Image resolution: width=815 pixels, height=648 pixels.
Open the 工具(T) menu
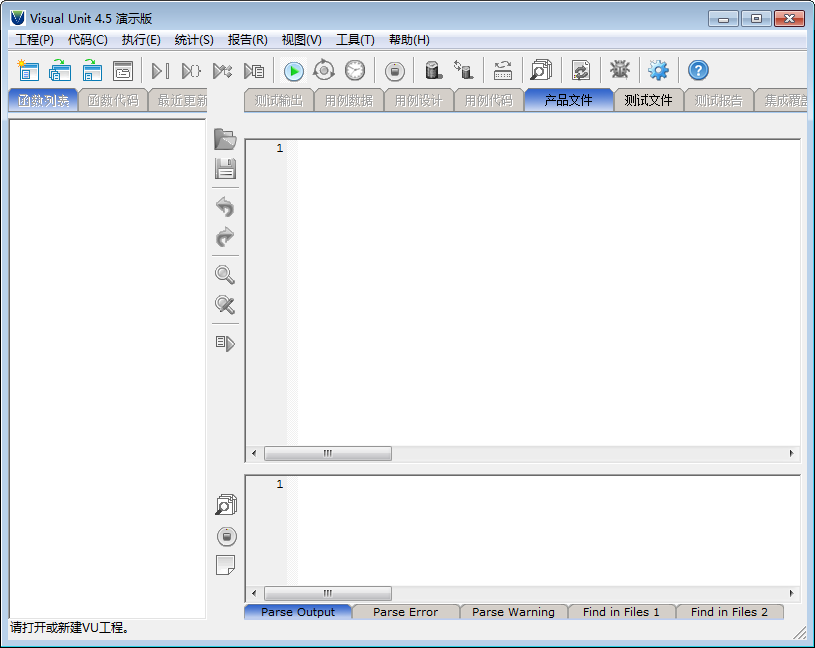[x=355, y=40]
